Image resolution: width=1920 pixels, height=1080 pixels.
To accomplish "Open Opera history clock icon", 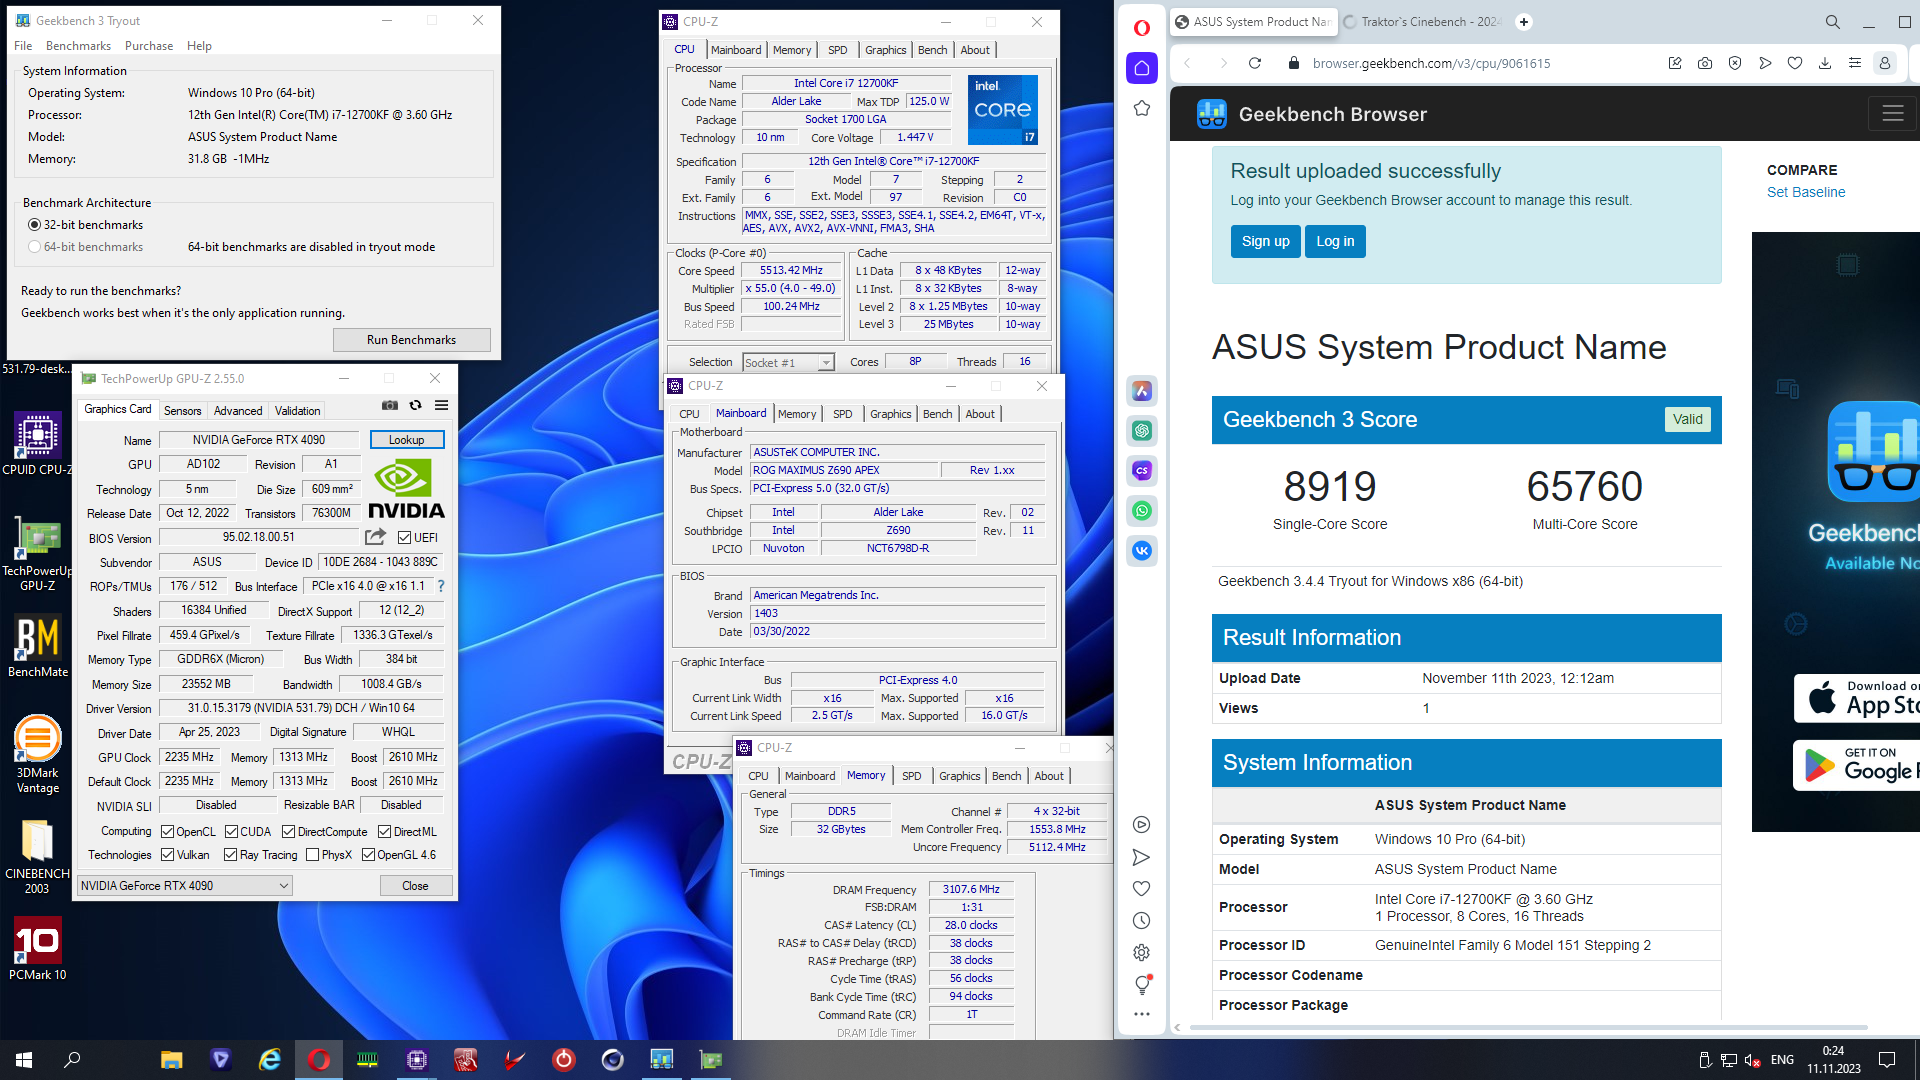I will (1142, 921).
